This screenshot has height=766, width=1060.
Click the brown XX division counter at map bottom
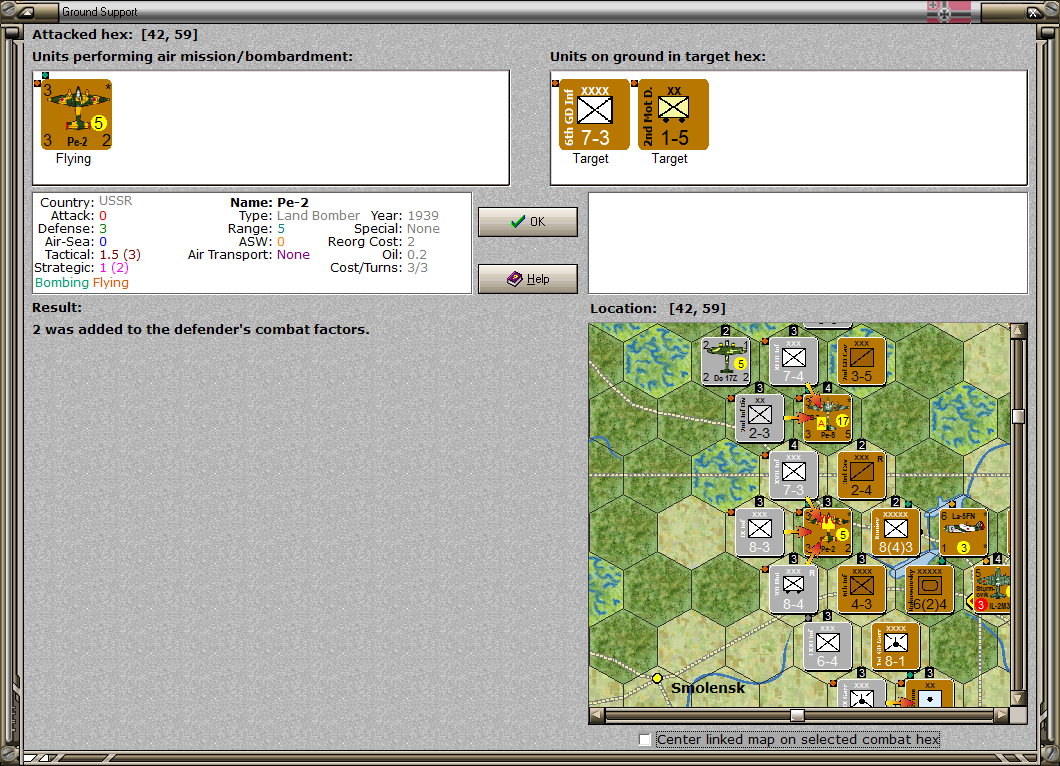[x=930, y=694]
